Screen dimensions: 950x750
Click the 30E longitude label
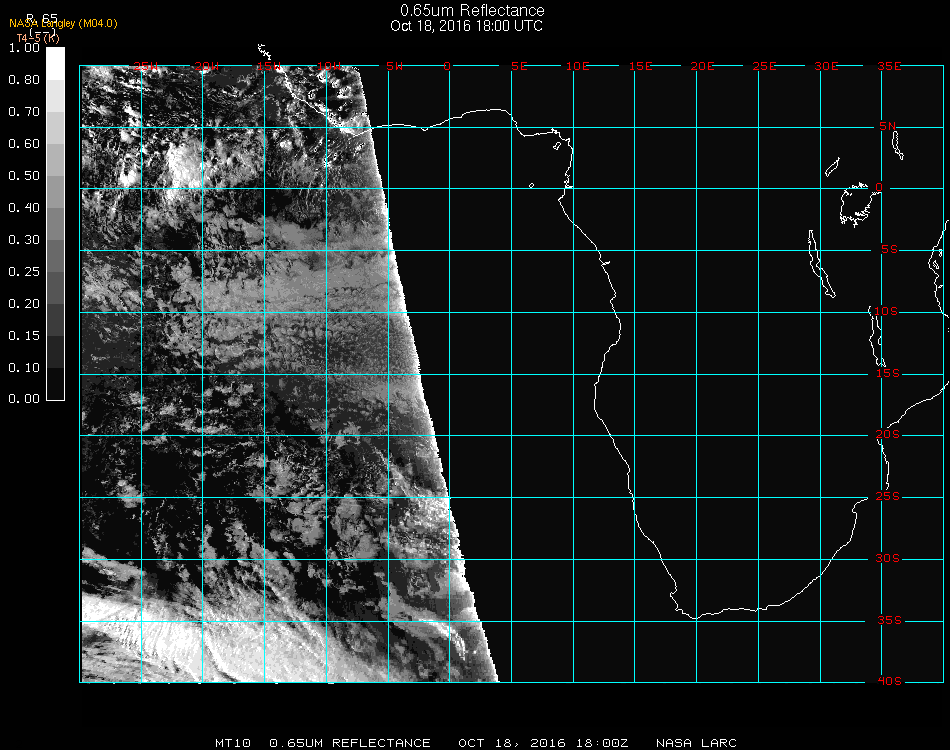[826, 67]
